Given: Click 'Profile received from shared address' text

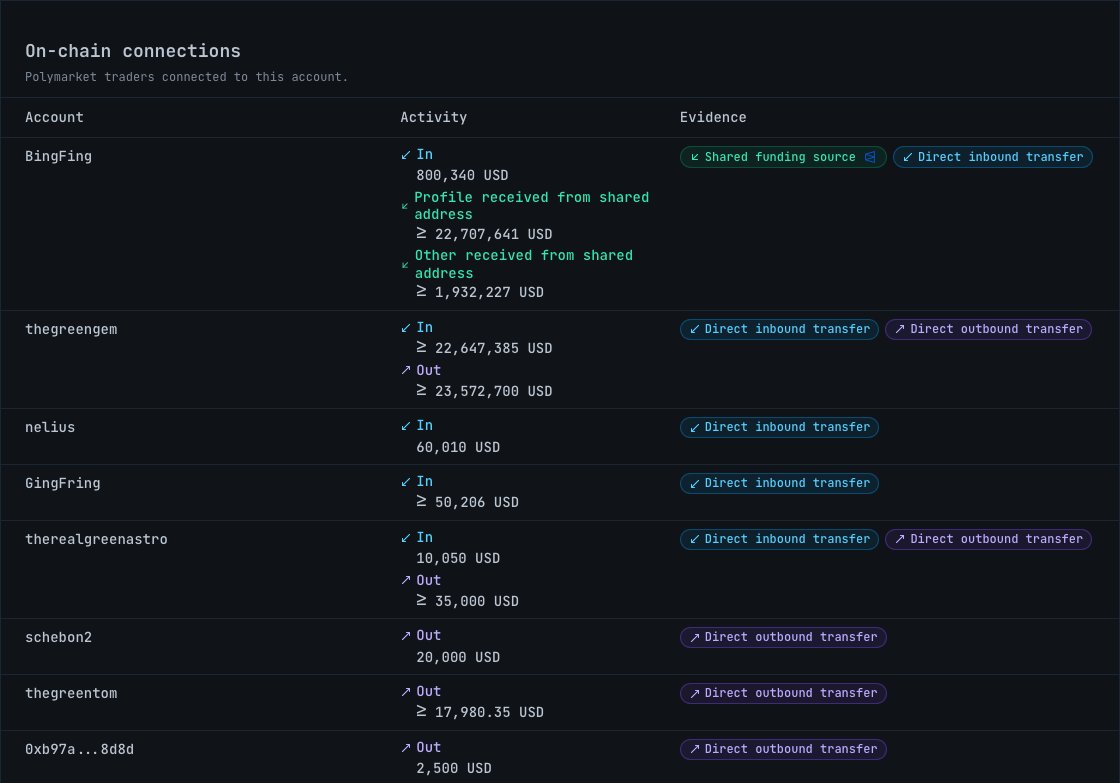Looking at the screenshot, I should (x=531, y=206).
